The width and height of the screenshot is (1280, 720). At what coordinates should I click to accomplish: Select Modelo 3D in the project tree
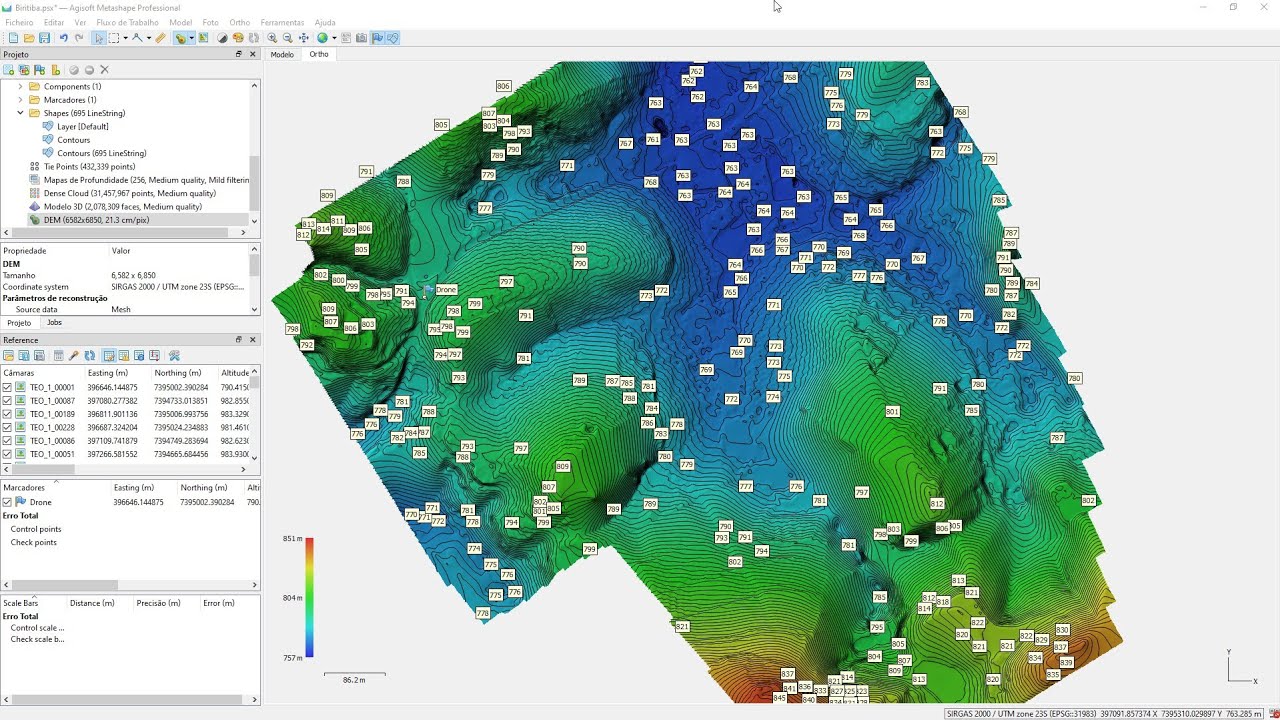[114, 207]
